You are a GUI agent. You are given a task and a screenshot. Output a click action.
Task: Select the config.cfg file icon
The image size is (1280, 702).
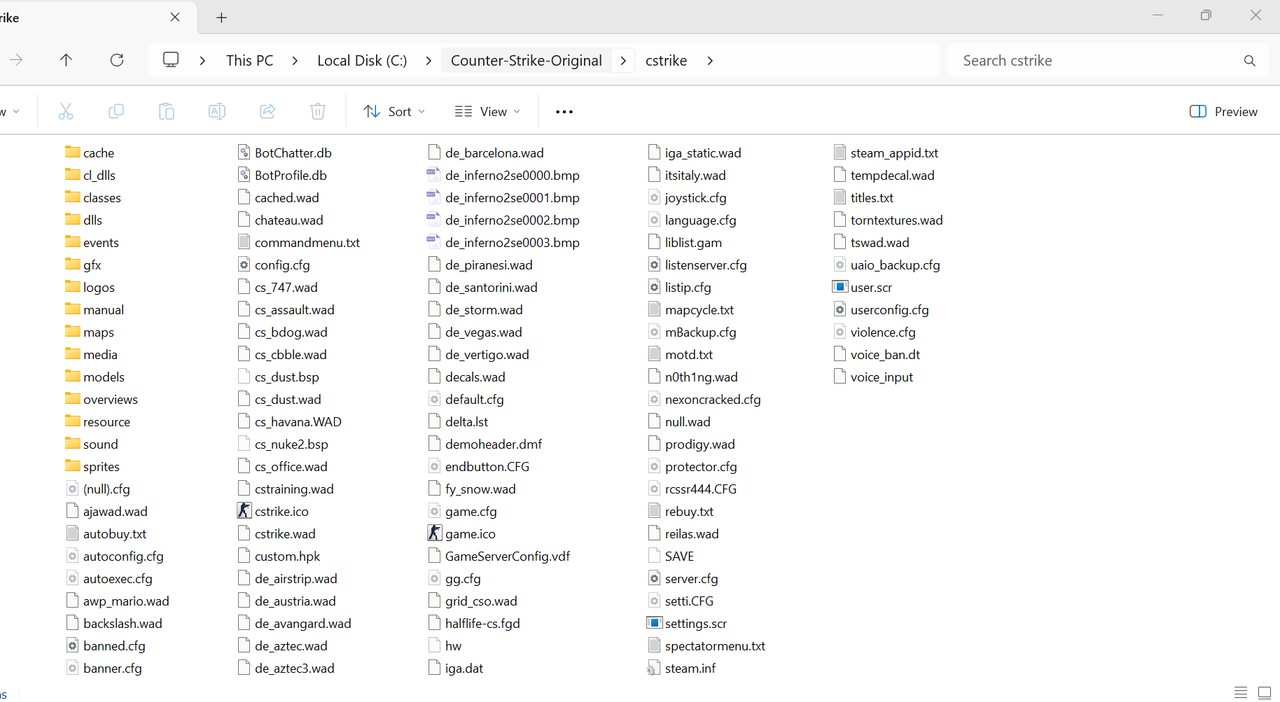[x=244, y=264]
